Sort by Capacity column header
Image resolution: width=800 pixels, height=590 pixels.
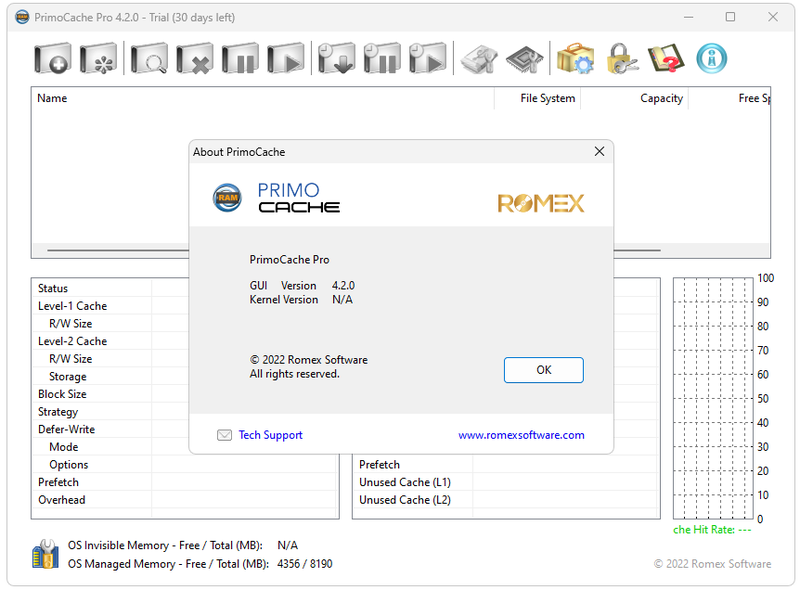pyautogui.click(x=634, y=98)
